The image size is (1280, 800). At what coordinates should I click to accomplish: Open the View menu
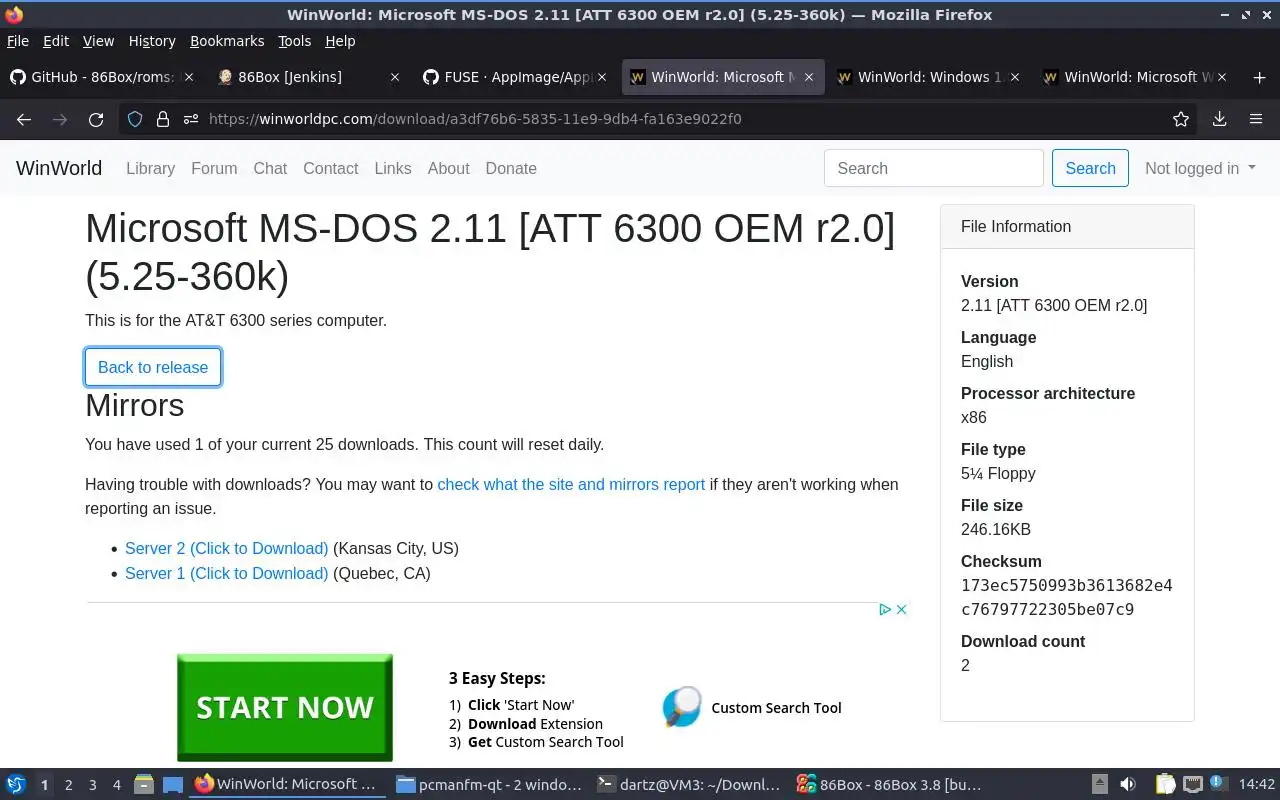98,41
